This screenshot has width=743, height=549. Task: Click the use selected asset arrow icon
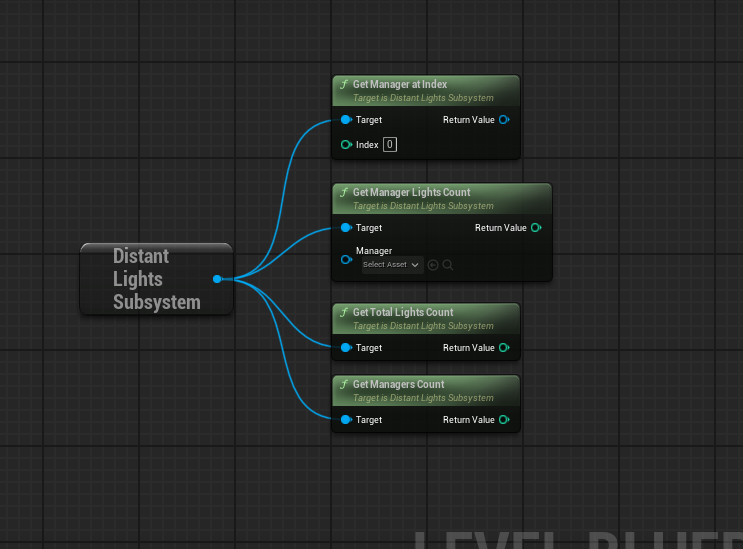(433, 265)
